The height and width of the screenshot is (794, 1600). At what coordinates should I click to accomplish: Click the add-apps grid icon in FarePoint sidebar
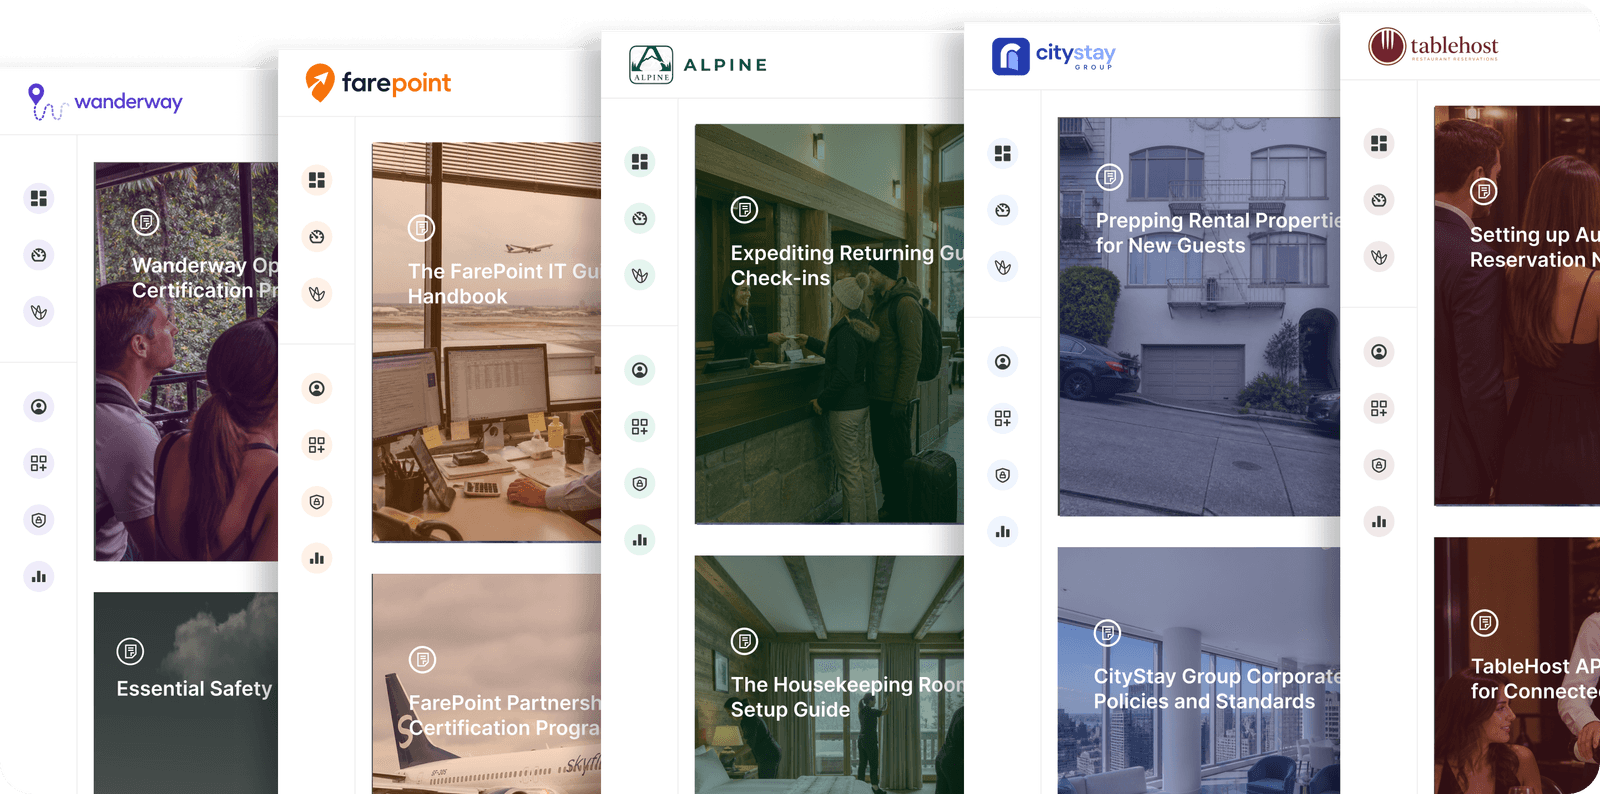[x=317, y=445]
